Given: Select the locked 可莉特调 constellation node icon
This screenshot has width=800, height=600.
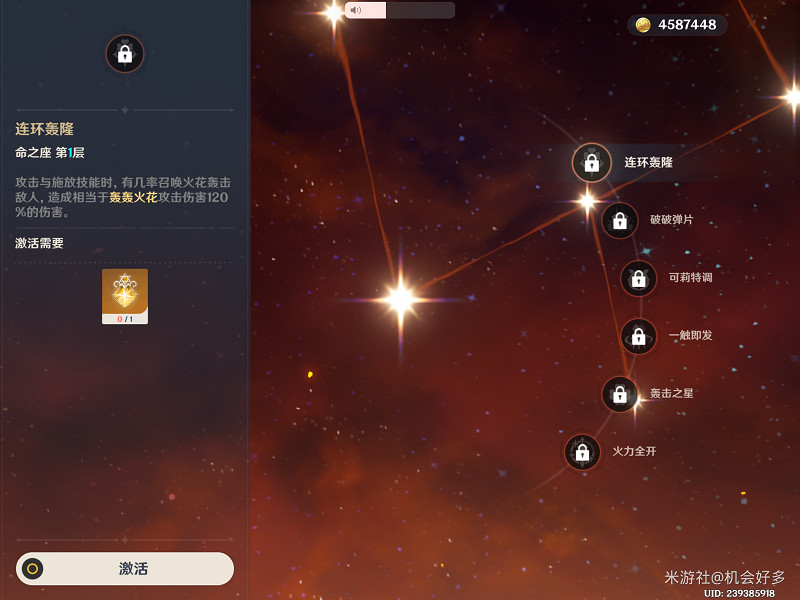Looking at the screenshot, I should pos(638,279).
